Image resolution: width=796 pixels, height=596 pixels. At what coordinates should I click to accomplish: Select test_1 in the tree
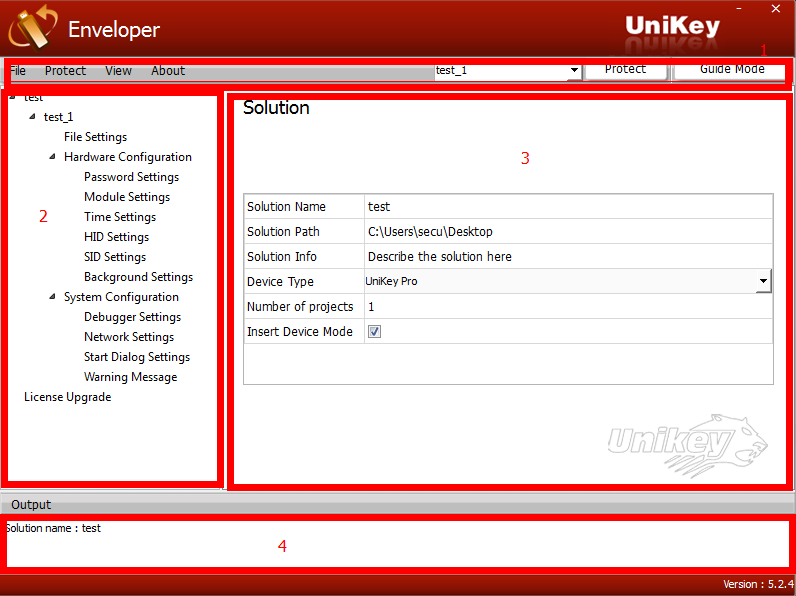click(x=58, y=117)
